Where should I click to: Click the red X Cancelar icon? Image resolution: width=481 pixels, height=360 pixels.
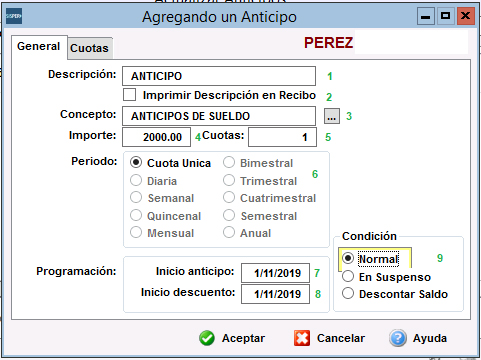[302, 338]
